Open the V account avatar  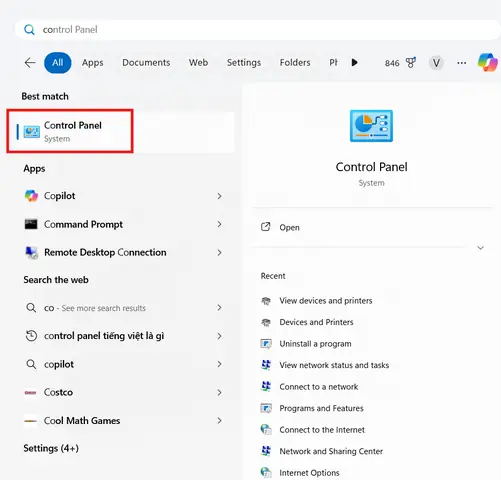[x=436, y=63]
